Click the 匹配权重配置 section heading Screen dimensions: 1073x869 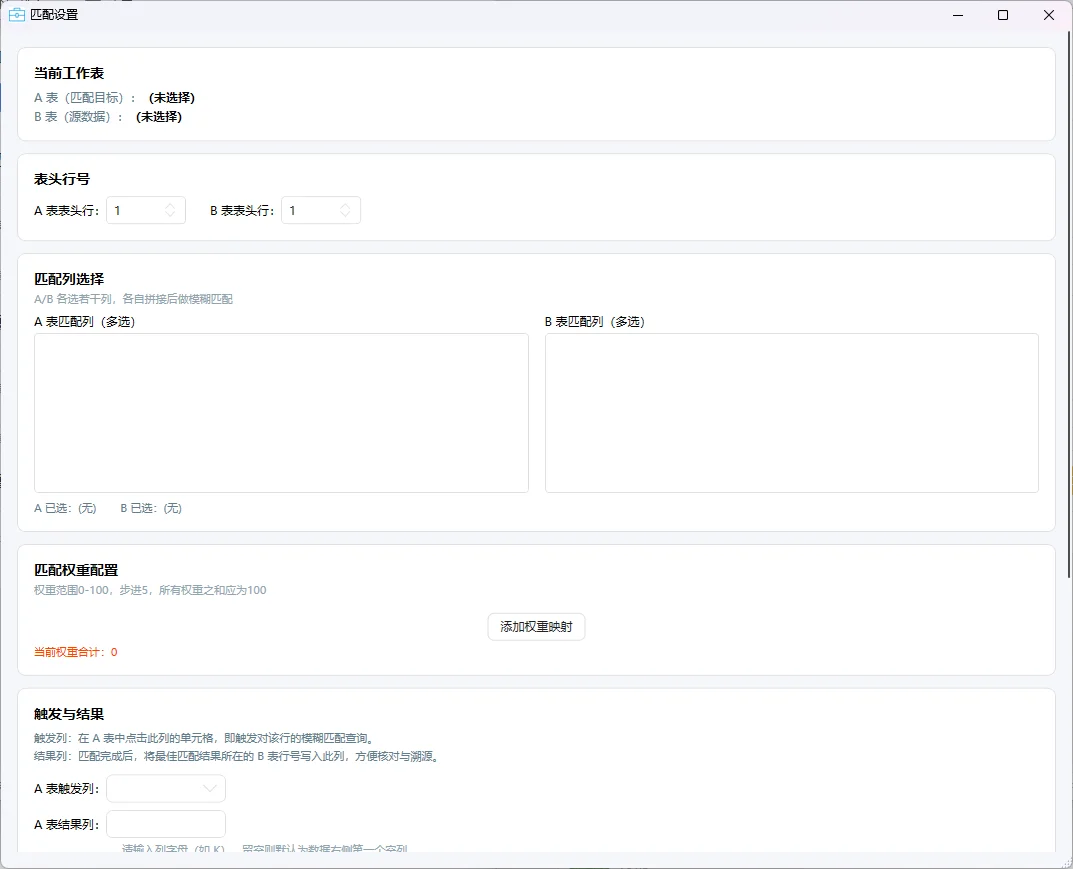tap(76, 570)
